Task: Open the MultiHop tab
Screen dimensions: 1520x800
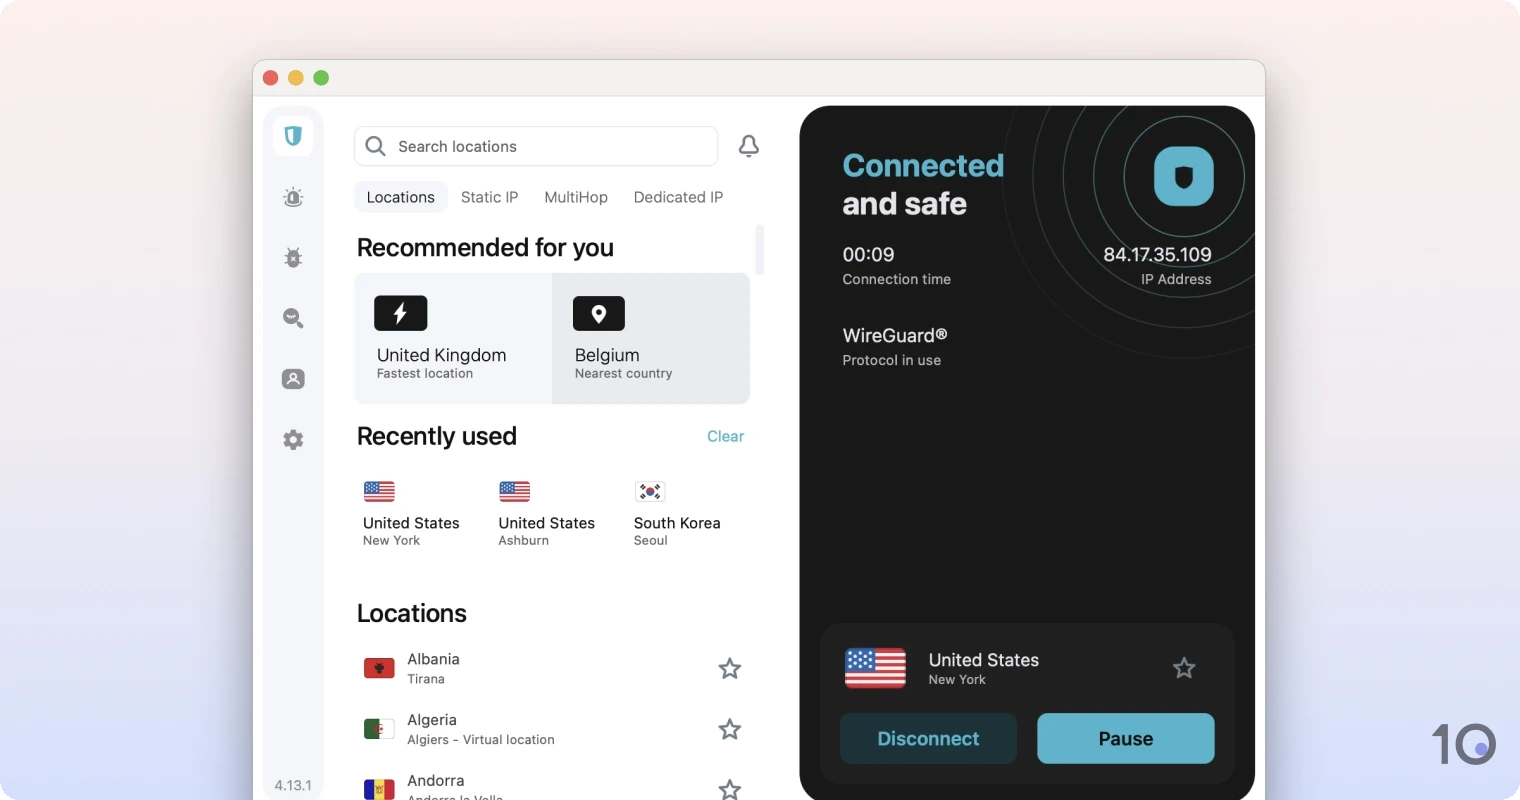Action: point(576,197)
